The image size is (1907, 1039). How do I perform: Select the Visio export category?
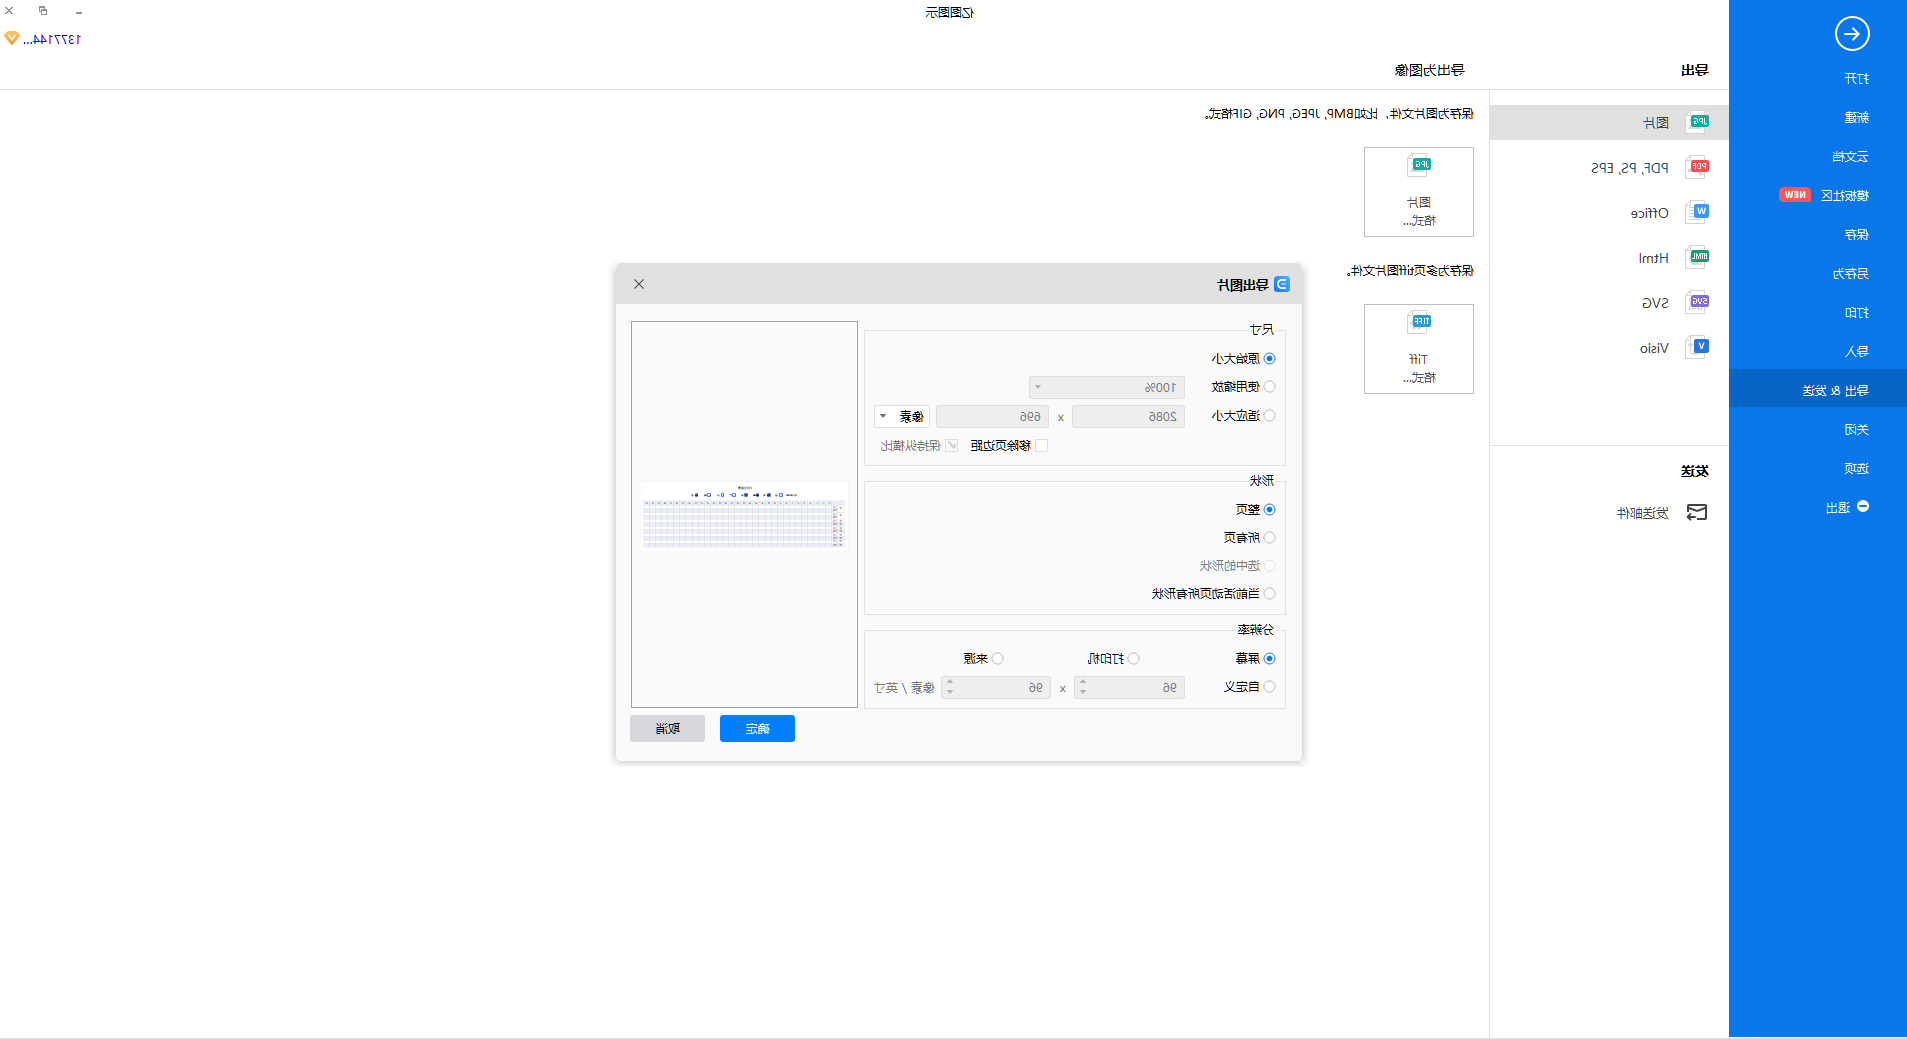tap(1609, 347)
